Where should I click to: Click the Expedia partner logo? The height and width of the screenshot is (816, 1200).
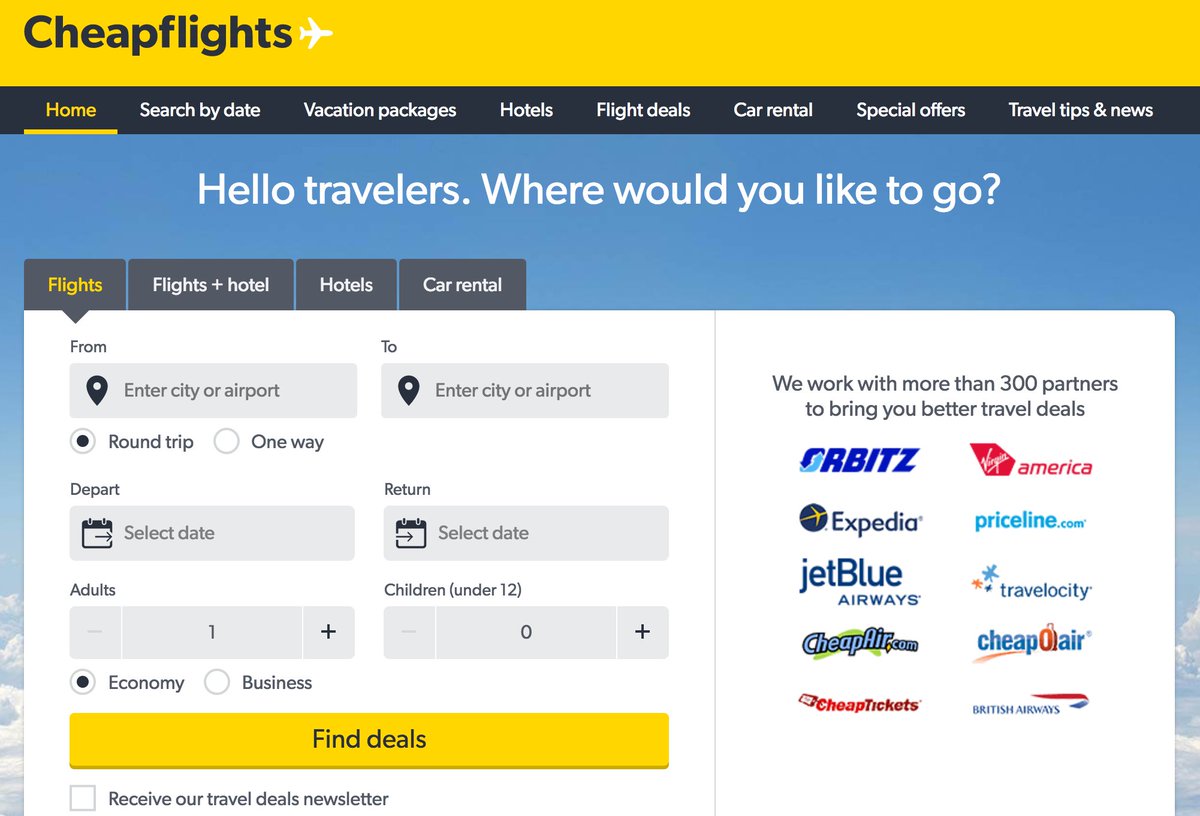(860, 520)
